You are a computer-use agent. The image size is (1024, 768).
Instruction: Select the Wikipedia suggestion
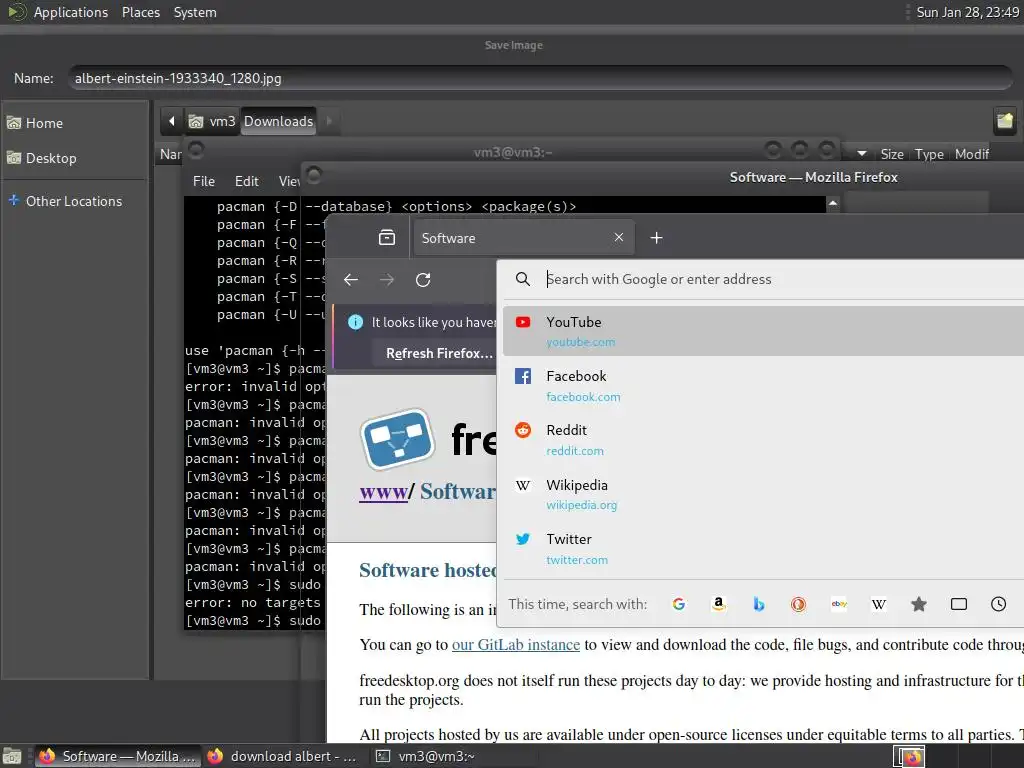[x=763, y=494]
